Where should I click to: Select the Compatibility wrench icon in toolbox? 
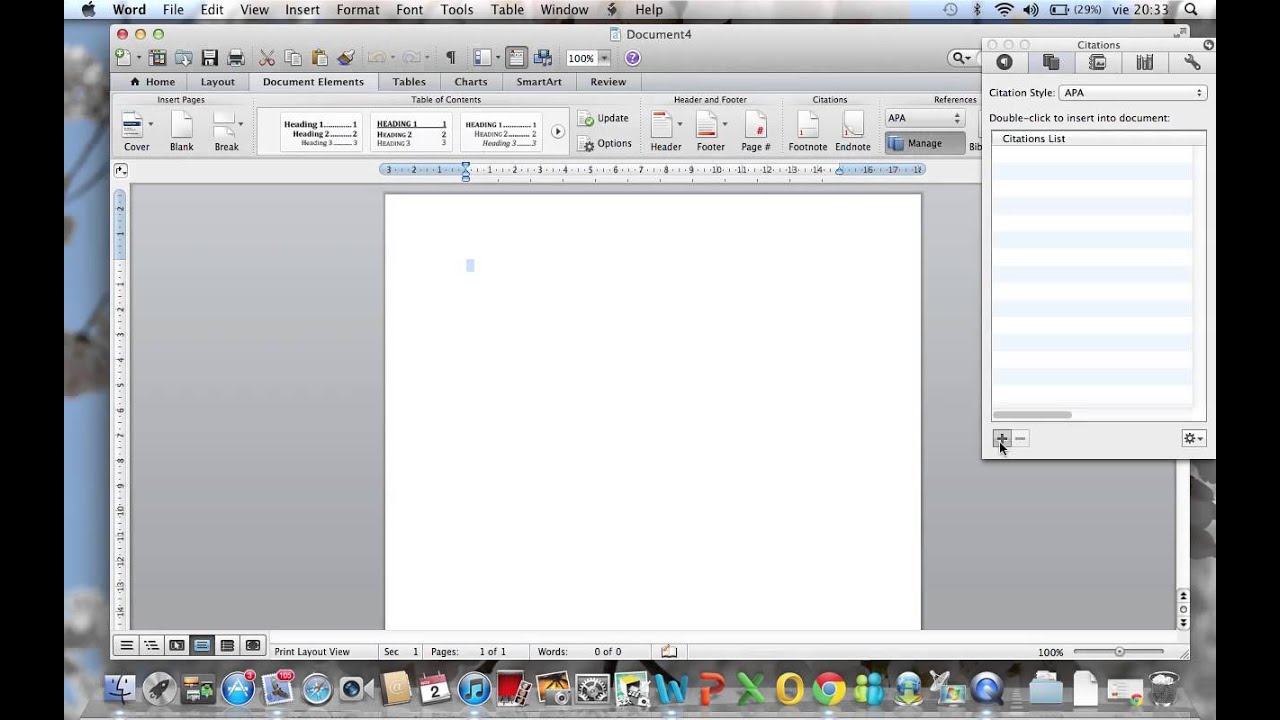(1192, 62)
